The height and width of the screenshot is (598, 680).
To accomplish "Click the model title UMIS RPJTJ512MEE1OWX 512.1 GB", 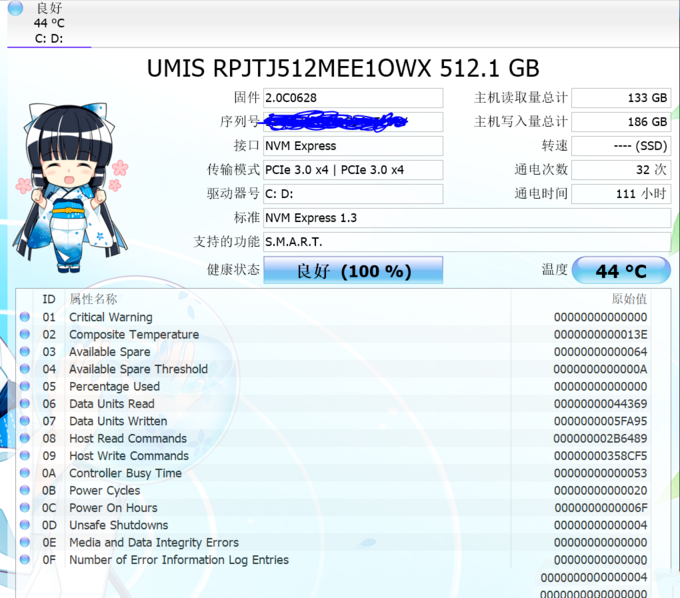I will [343, 69].
